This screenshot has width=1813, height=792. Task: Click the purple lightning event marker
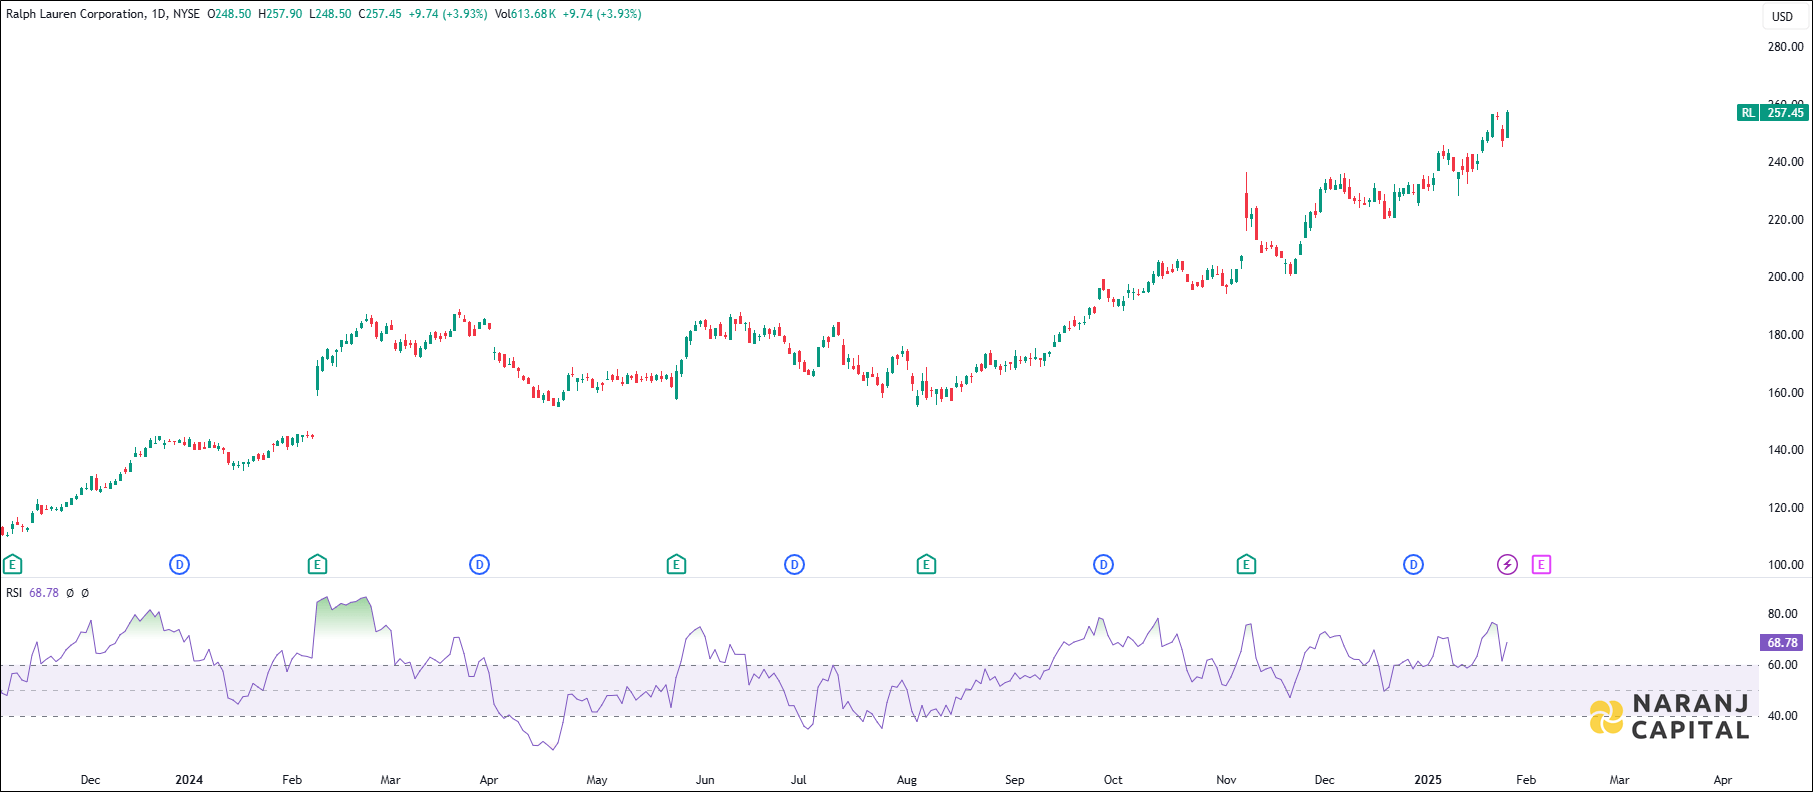pyautogui.click(x=1507, y=565)
